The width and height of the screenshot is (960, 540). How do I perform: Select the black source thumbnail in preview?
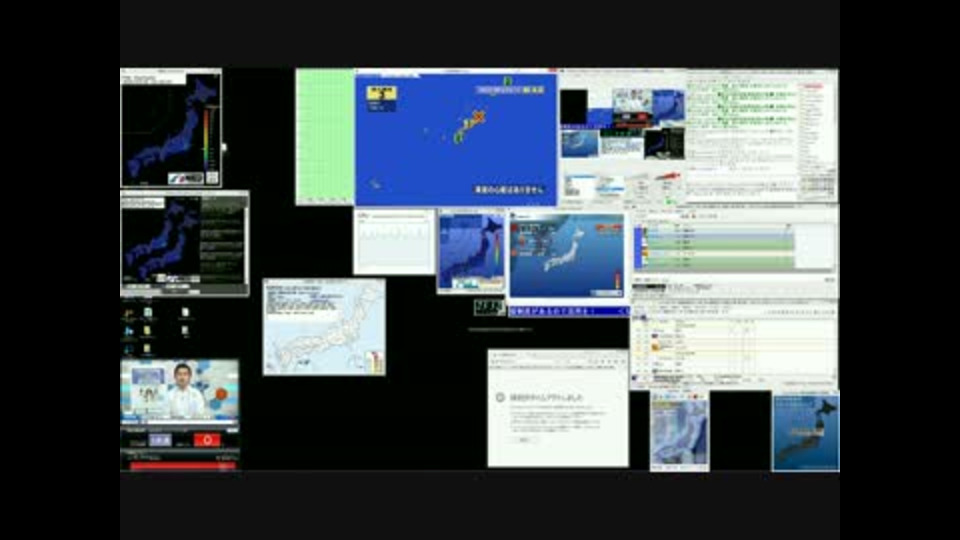pyautogui.click(x=574, y=106)
